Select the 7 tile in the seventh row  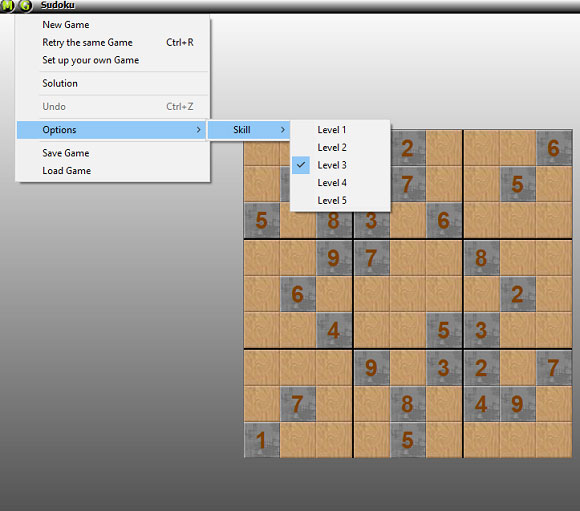[554, 368]
